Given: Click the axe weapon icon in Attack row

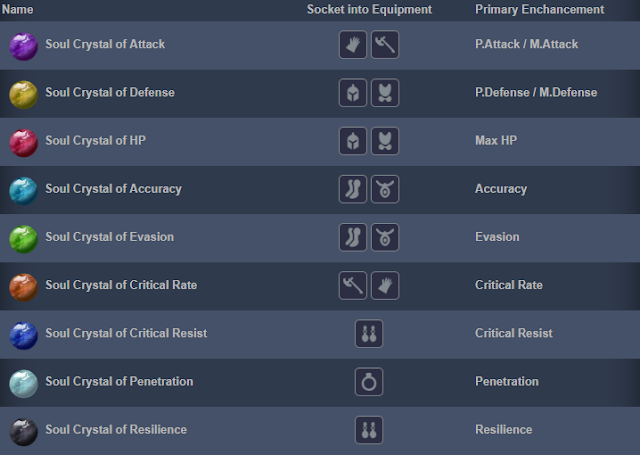Looking at the screenshot, I should [x=385, y=44].
